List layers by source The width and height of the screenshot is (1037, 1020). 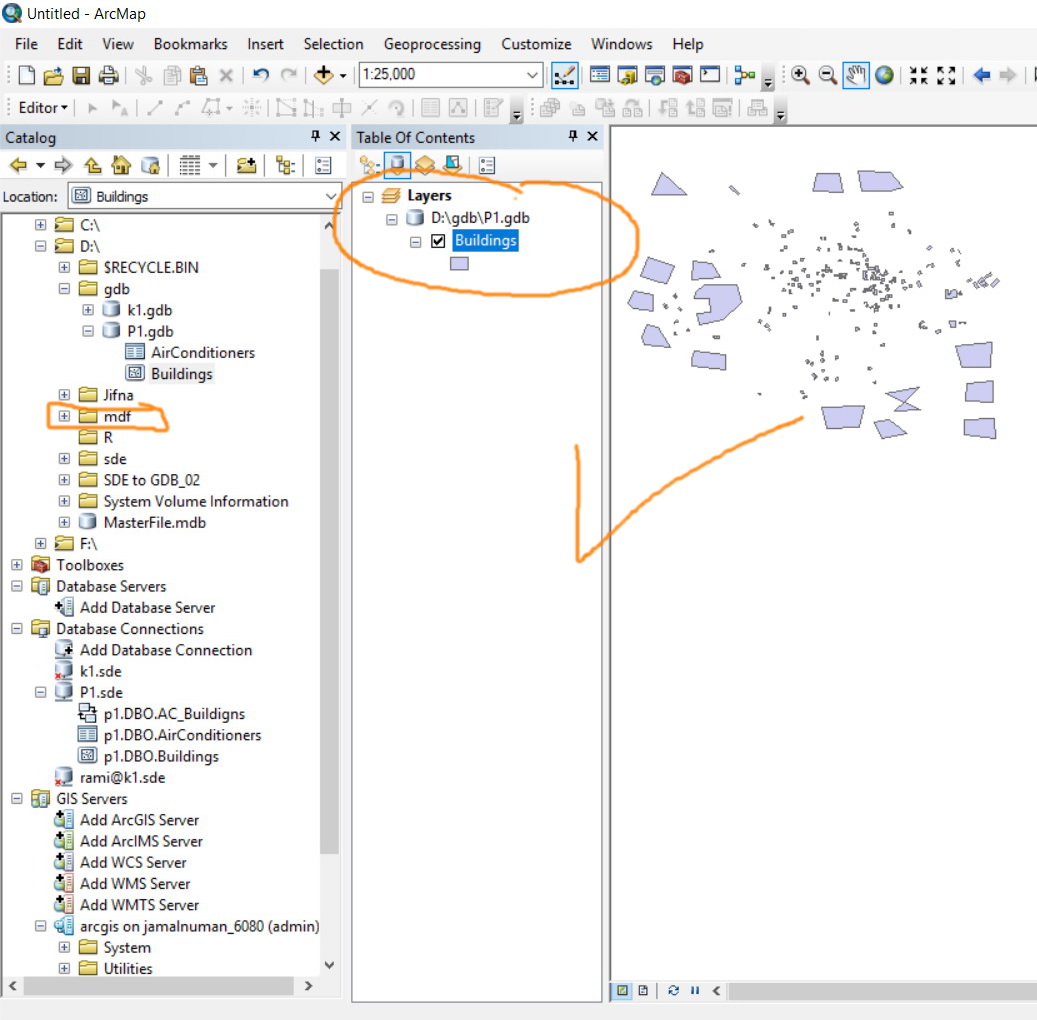click(397, 164)
